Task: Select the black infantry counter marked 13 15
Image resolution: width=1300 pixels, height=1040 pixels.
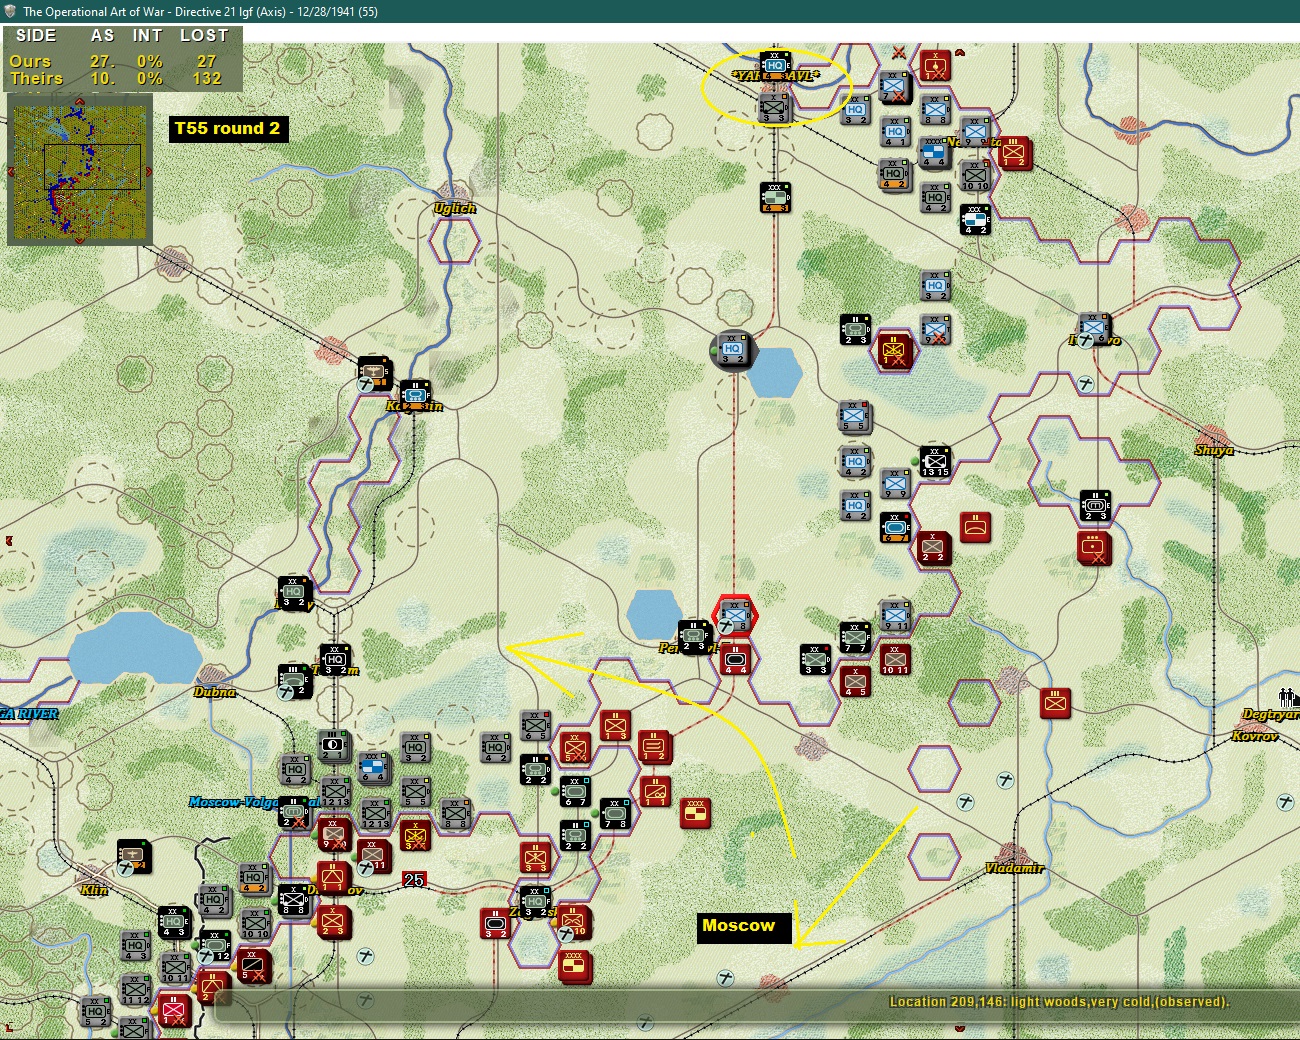Action: [935, 462]
